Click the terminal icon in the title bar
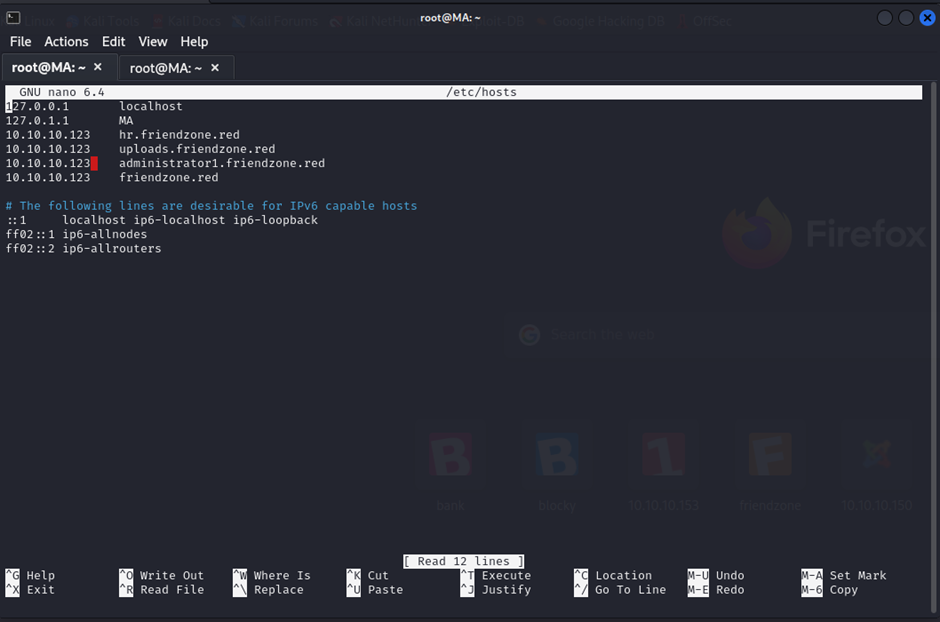Viewport: 940px width, 622px height. [x=12, y=18]
